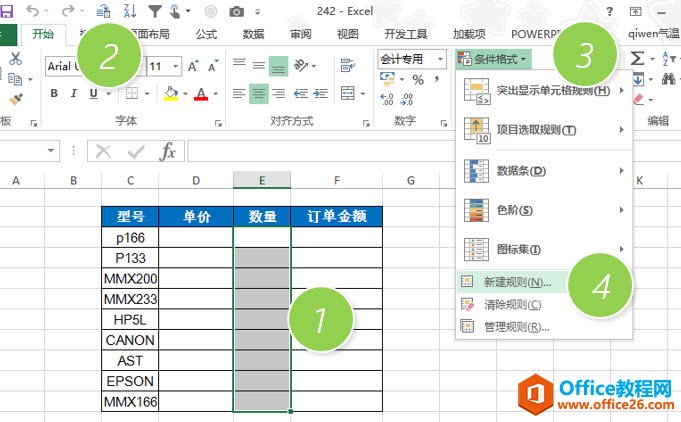The width and height of the screenshot is (681, 422).
Task: Click the AutoSum sigma icon
Action: coord(637,58)
